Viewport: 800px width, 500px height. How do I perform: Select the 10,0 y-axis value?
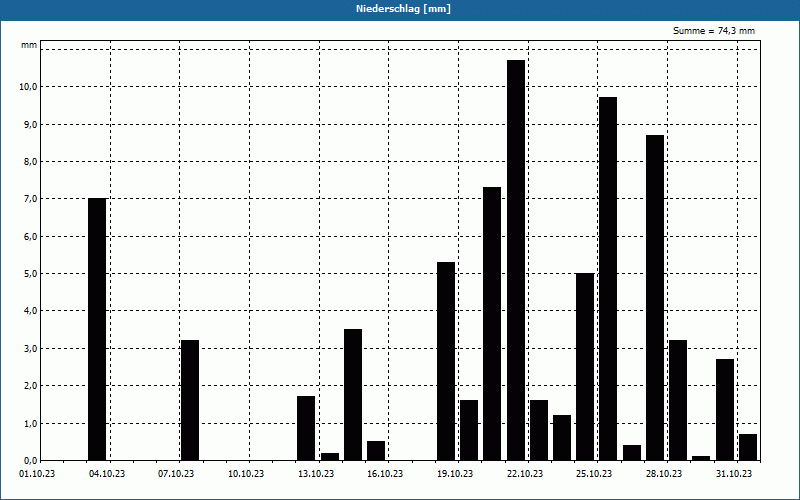(x=29, y=87)
